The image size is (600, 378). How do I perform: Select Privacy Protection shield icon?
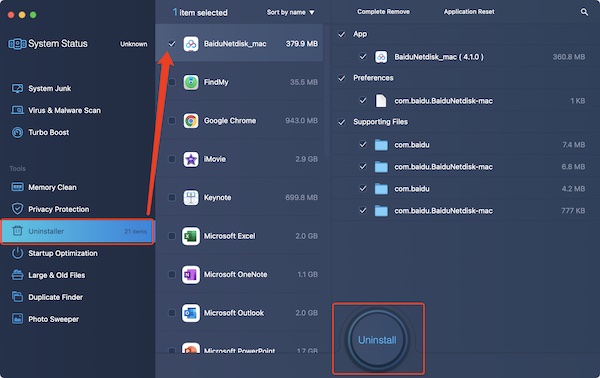(x=17, y=209)
